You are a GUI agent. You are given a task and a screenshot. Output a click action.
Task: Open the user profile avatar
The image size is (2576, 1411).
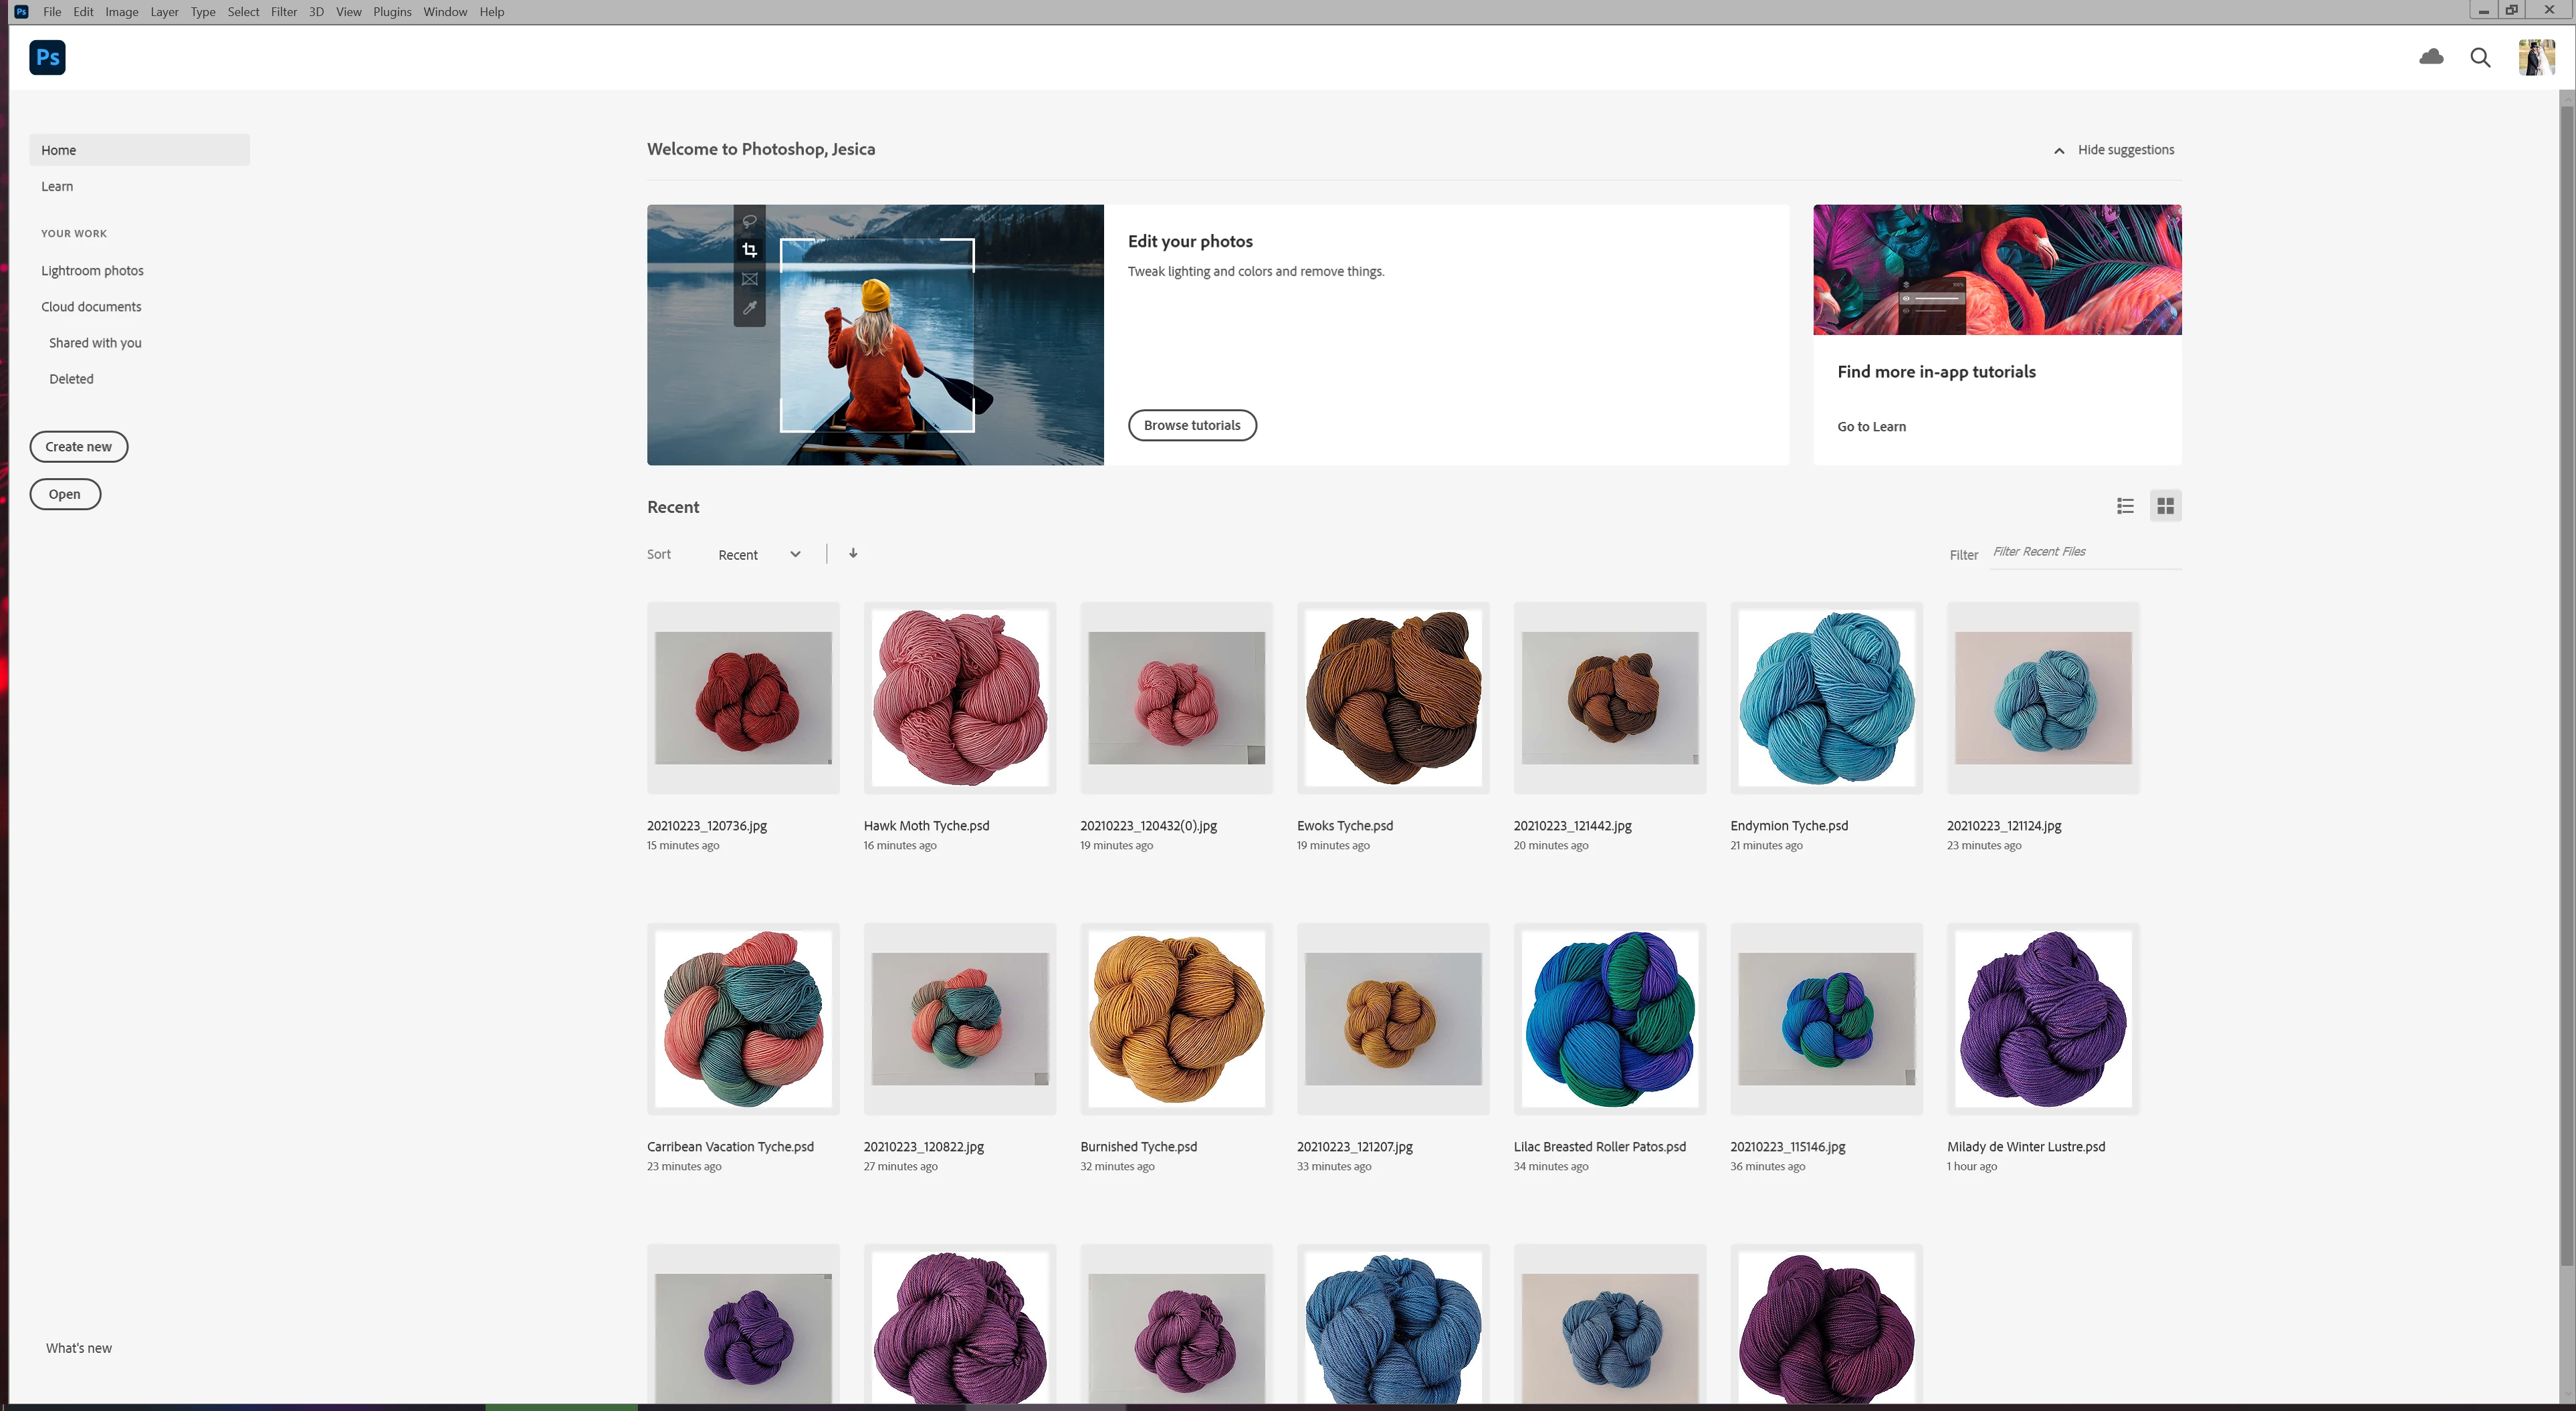click(2535, 57)
